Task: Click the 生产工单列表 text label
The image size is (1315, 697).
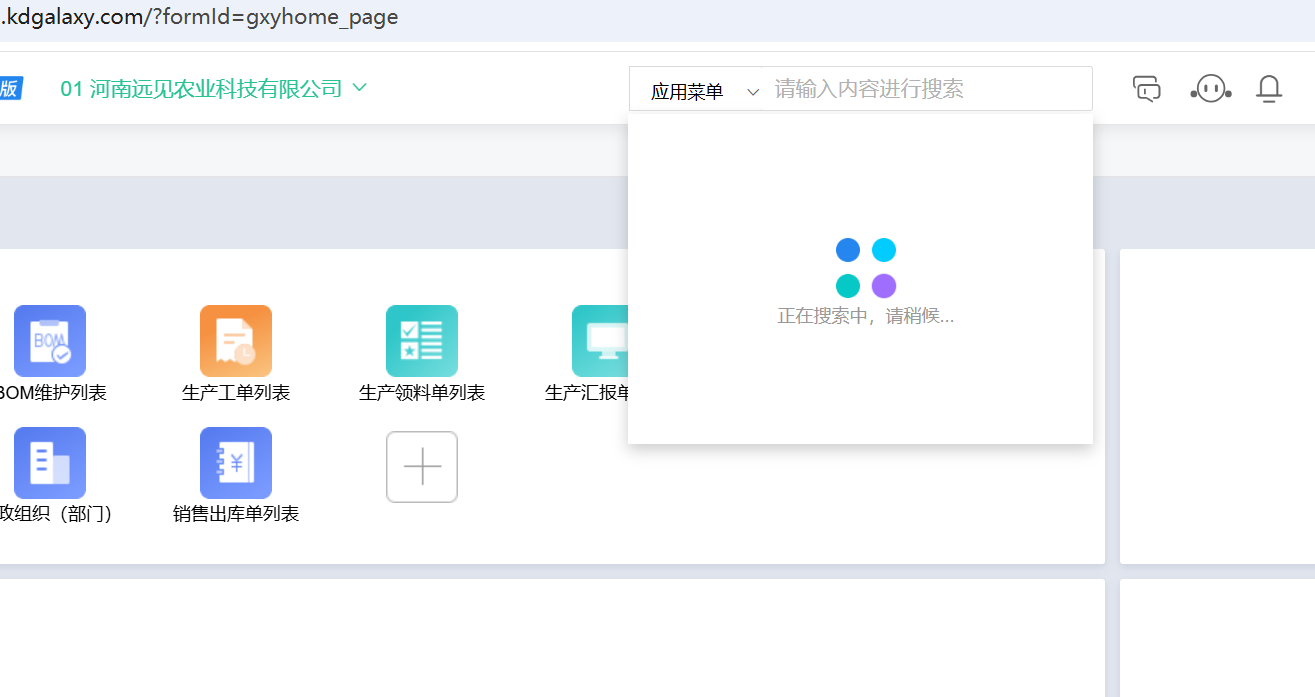Action: point(235,393)
